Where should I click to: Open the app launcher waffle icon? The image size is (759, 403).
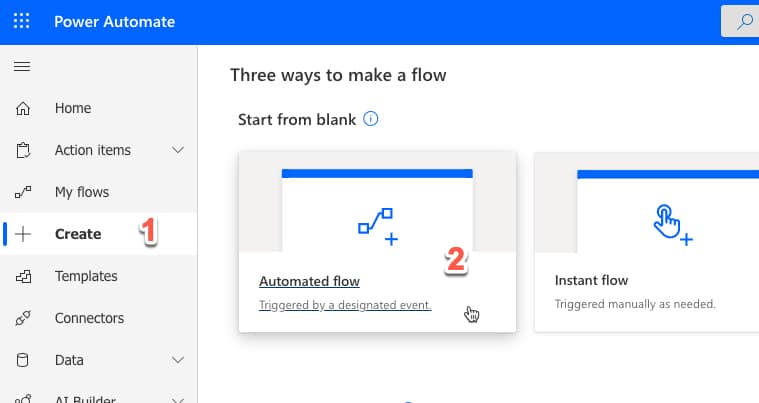(x=22, y=22)
